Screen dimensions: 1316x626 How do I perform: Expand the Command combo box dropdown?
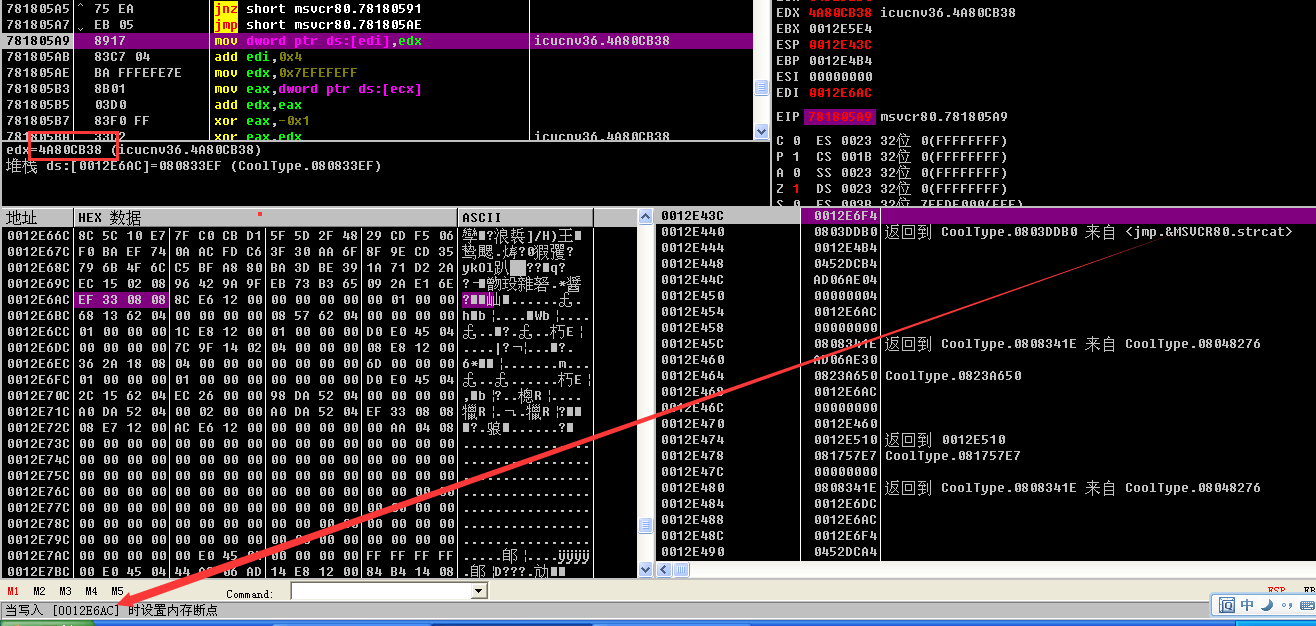tap(478, 592)
